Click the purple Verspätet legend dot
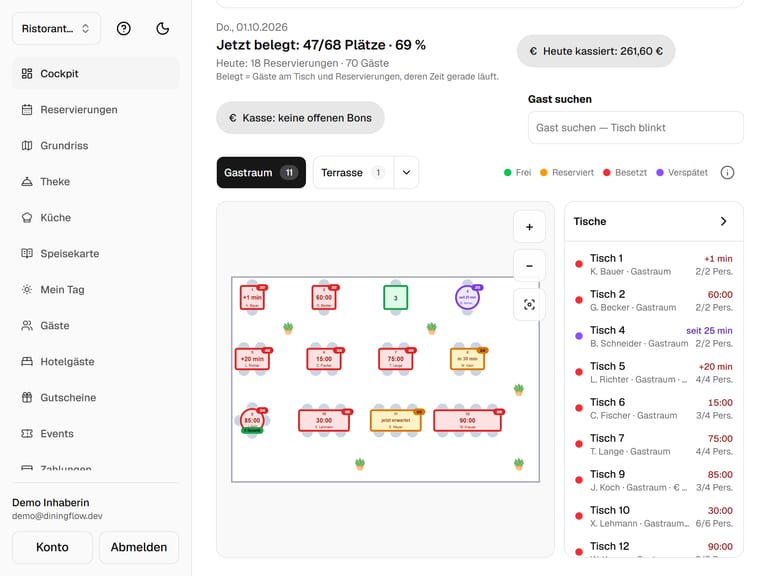Viewport: 768px width, 576px height. (660, 172)
